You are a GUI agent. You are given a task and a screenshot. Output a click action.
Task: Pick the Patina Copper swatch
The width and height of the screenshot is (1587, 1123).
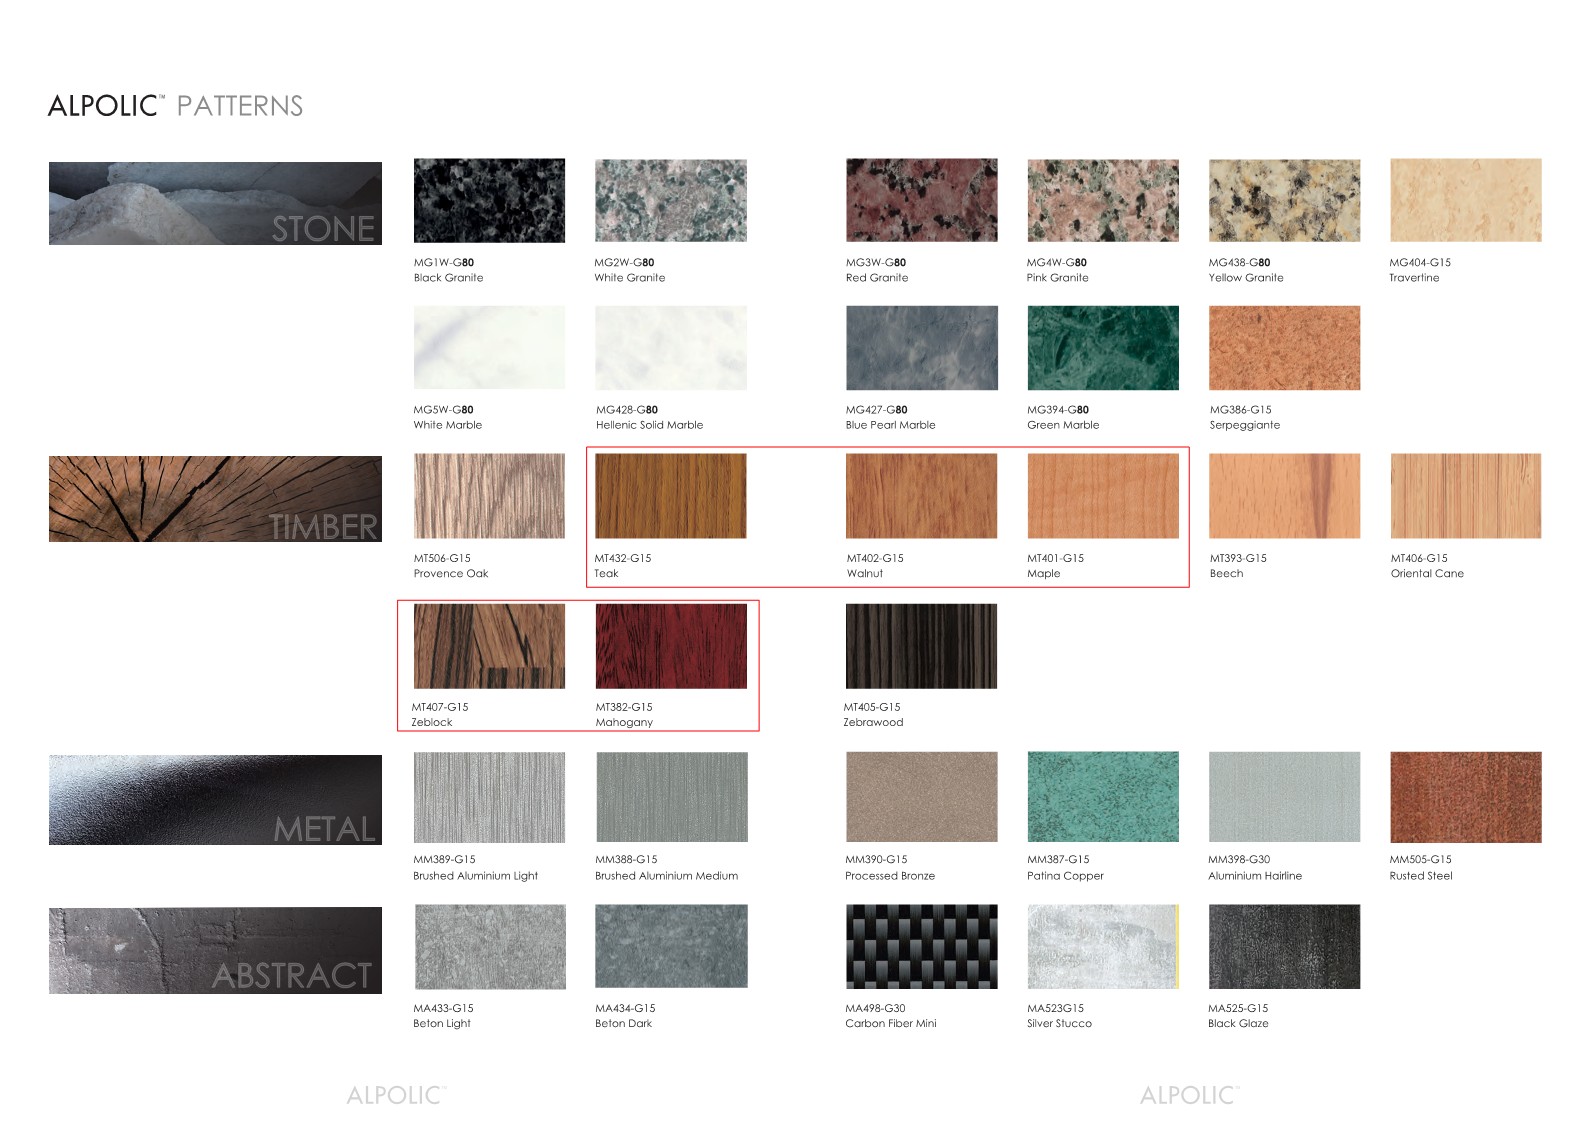(x=1103, y=797)
